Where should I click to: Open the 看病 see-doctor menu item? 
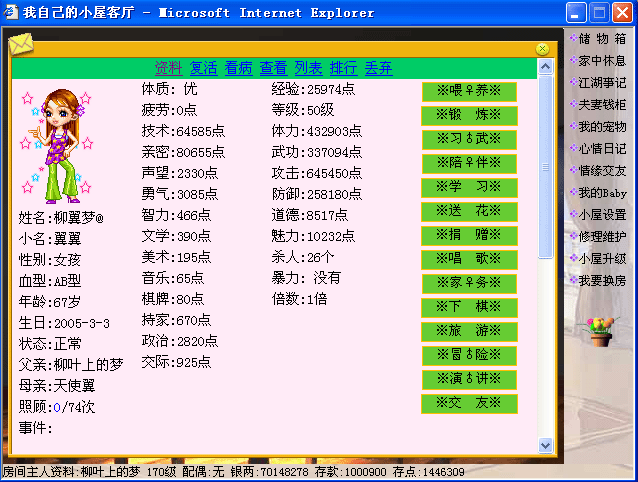tap(238, 68)
